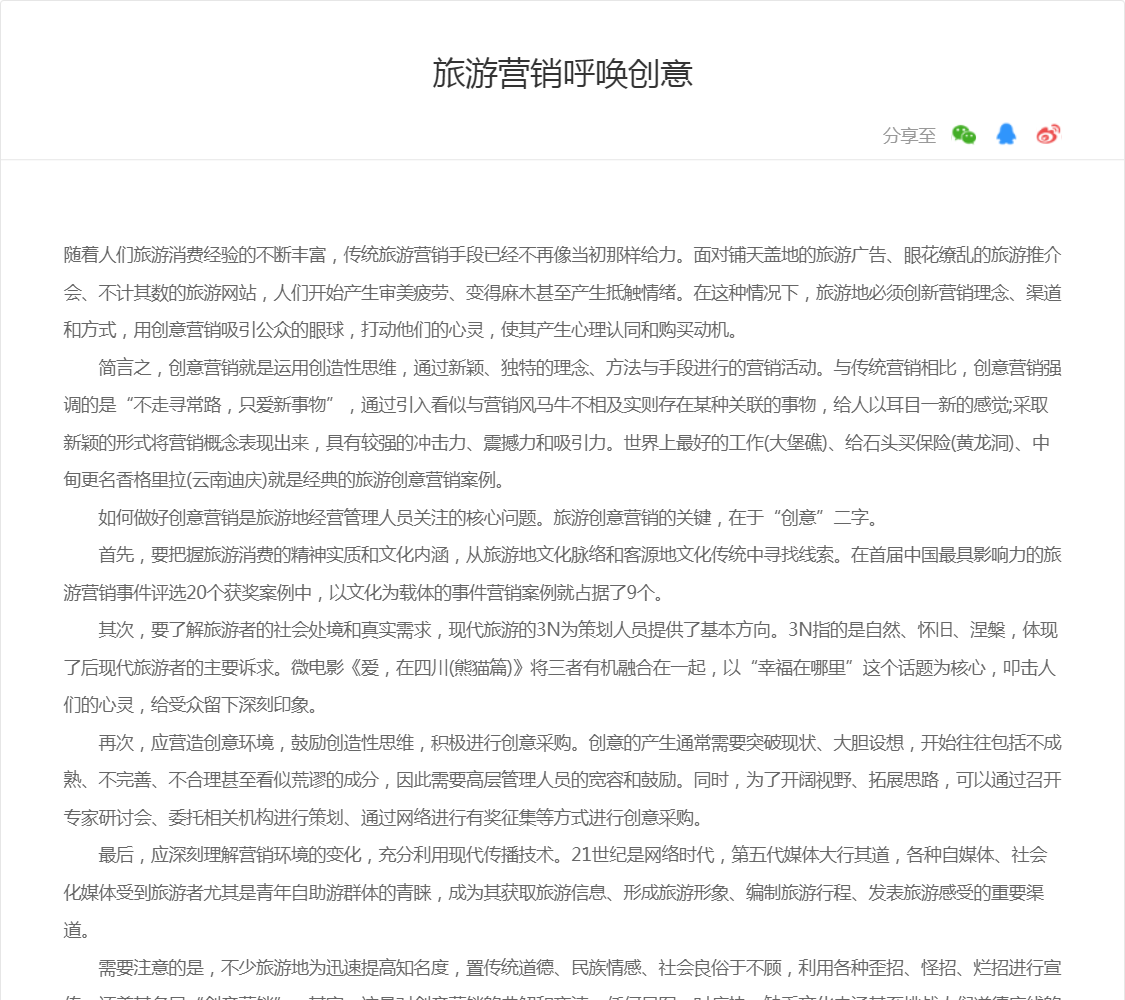Click the opening paragraph starting "随着人们旅游消费经验"

(562, 292)
